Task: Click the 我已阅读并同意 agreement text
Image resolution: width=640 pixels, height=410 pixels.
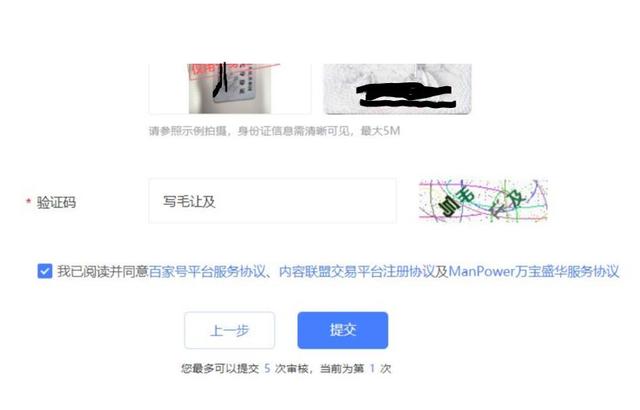Action: [x=102, y=271]
